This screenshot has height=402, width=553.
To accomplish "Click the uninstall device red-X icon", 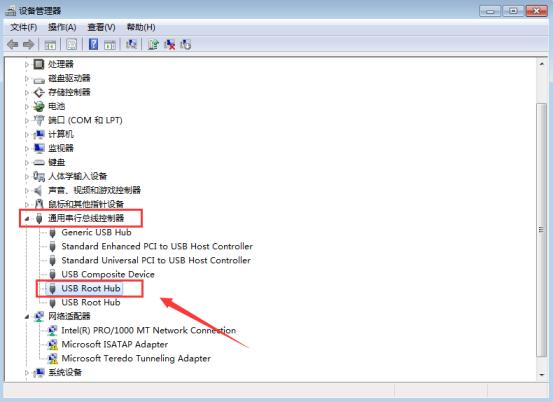I will 169,44.
